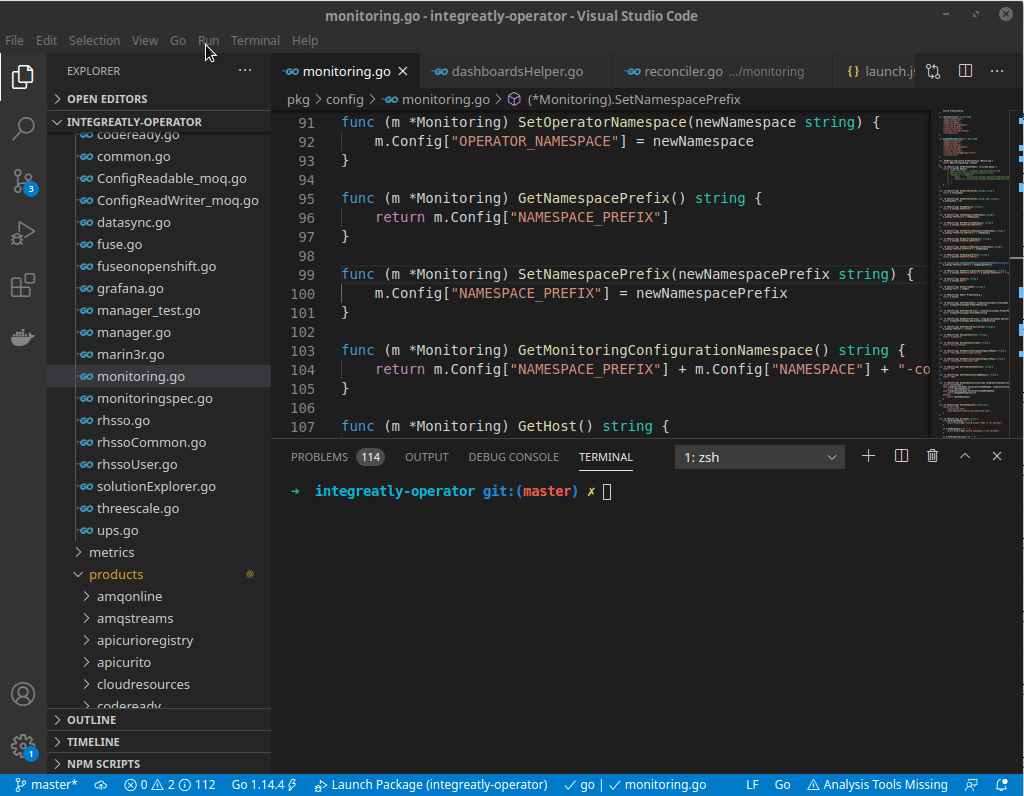The height and width of the screenshot is (796, 1024).
Task: Open Source Control view with 3 changes
Action: (x=23, y=181)
